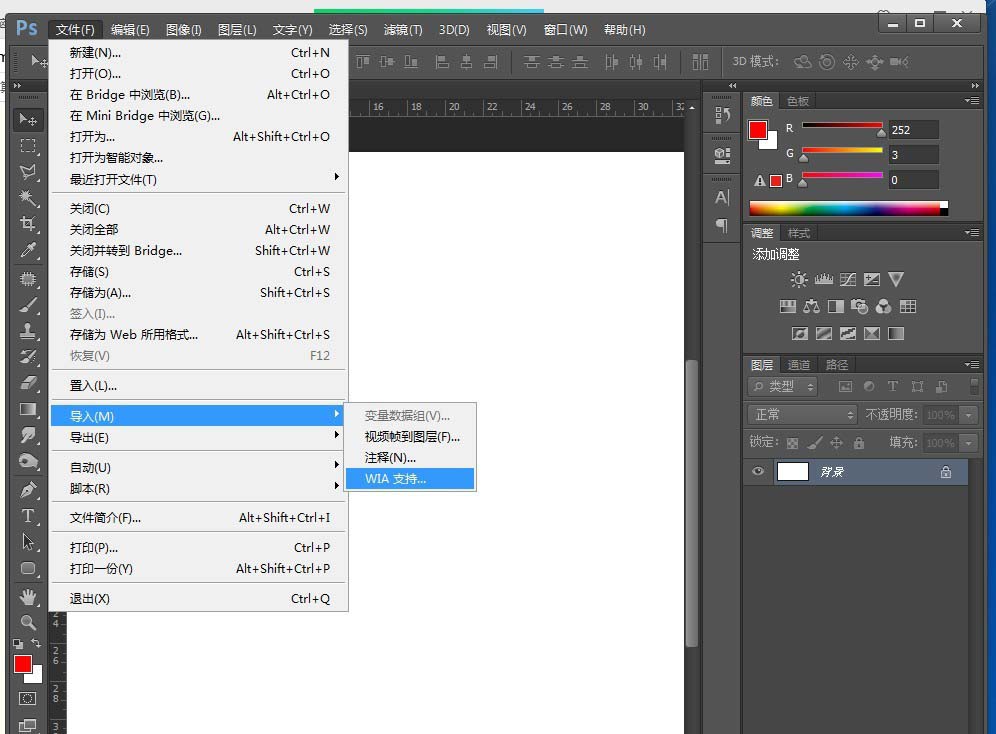Add a Color Balance adjustment (scales icon)
Screen dimensions: 996x734
pyautogui.click(x=811, y=307)
